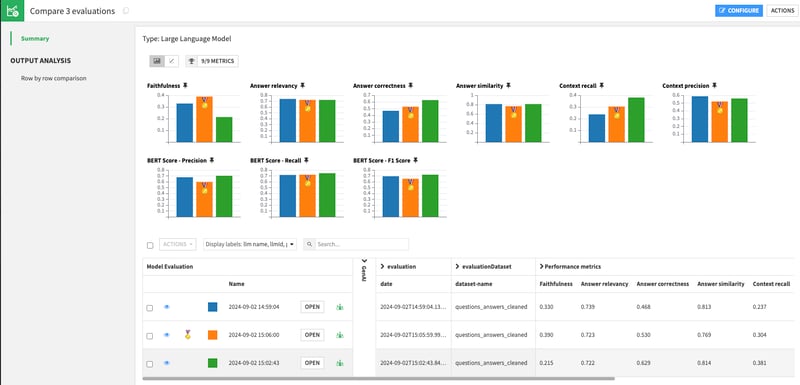Click the blue CONFIGURE button

tap(739, 11)
